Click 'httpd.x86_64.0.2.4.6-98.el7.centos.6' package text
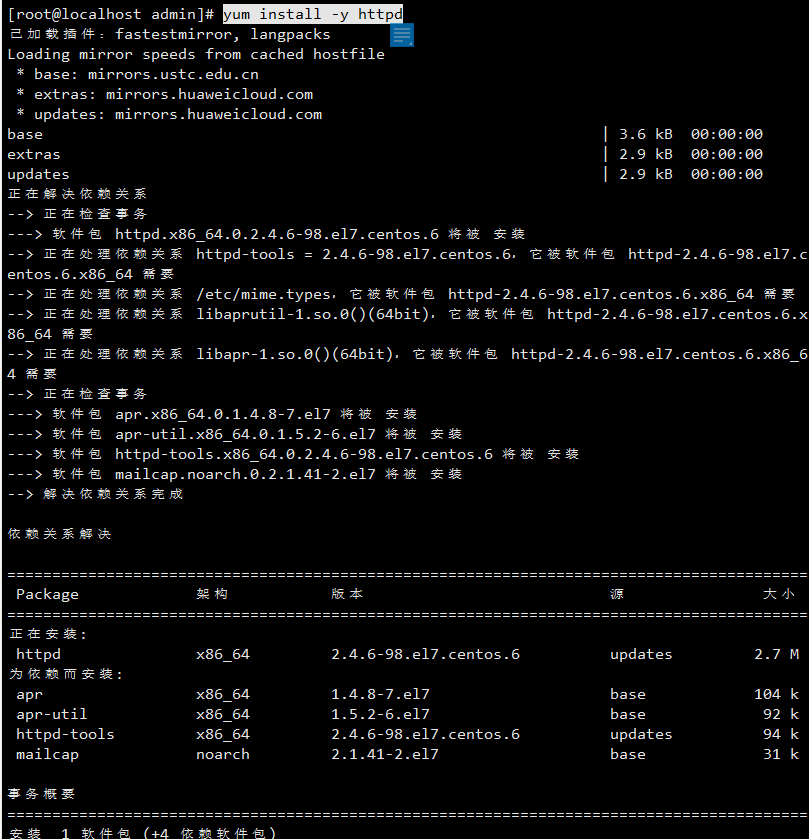Screen dimensions: 809x839 tap(277, 234)
